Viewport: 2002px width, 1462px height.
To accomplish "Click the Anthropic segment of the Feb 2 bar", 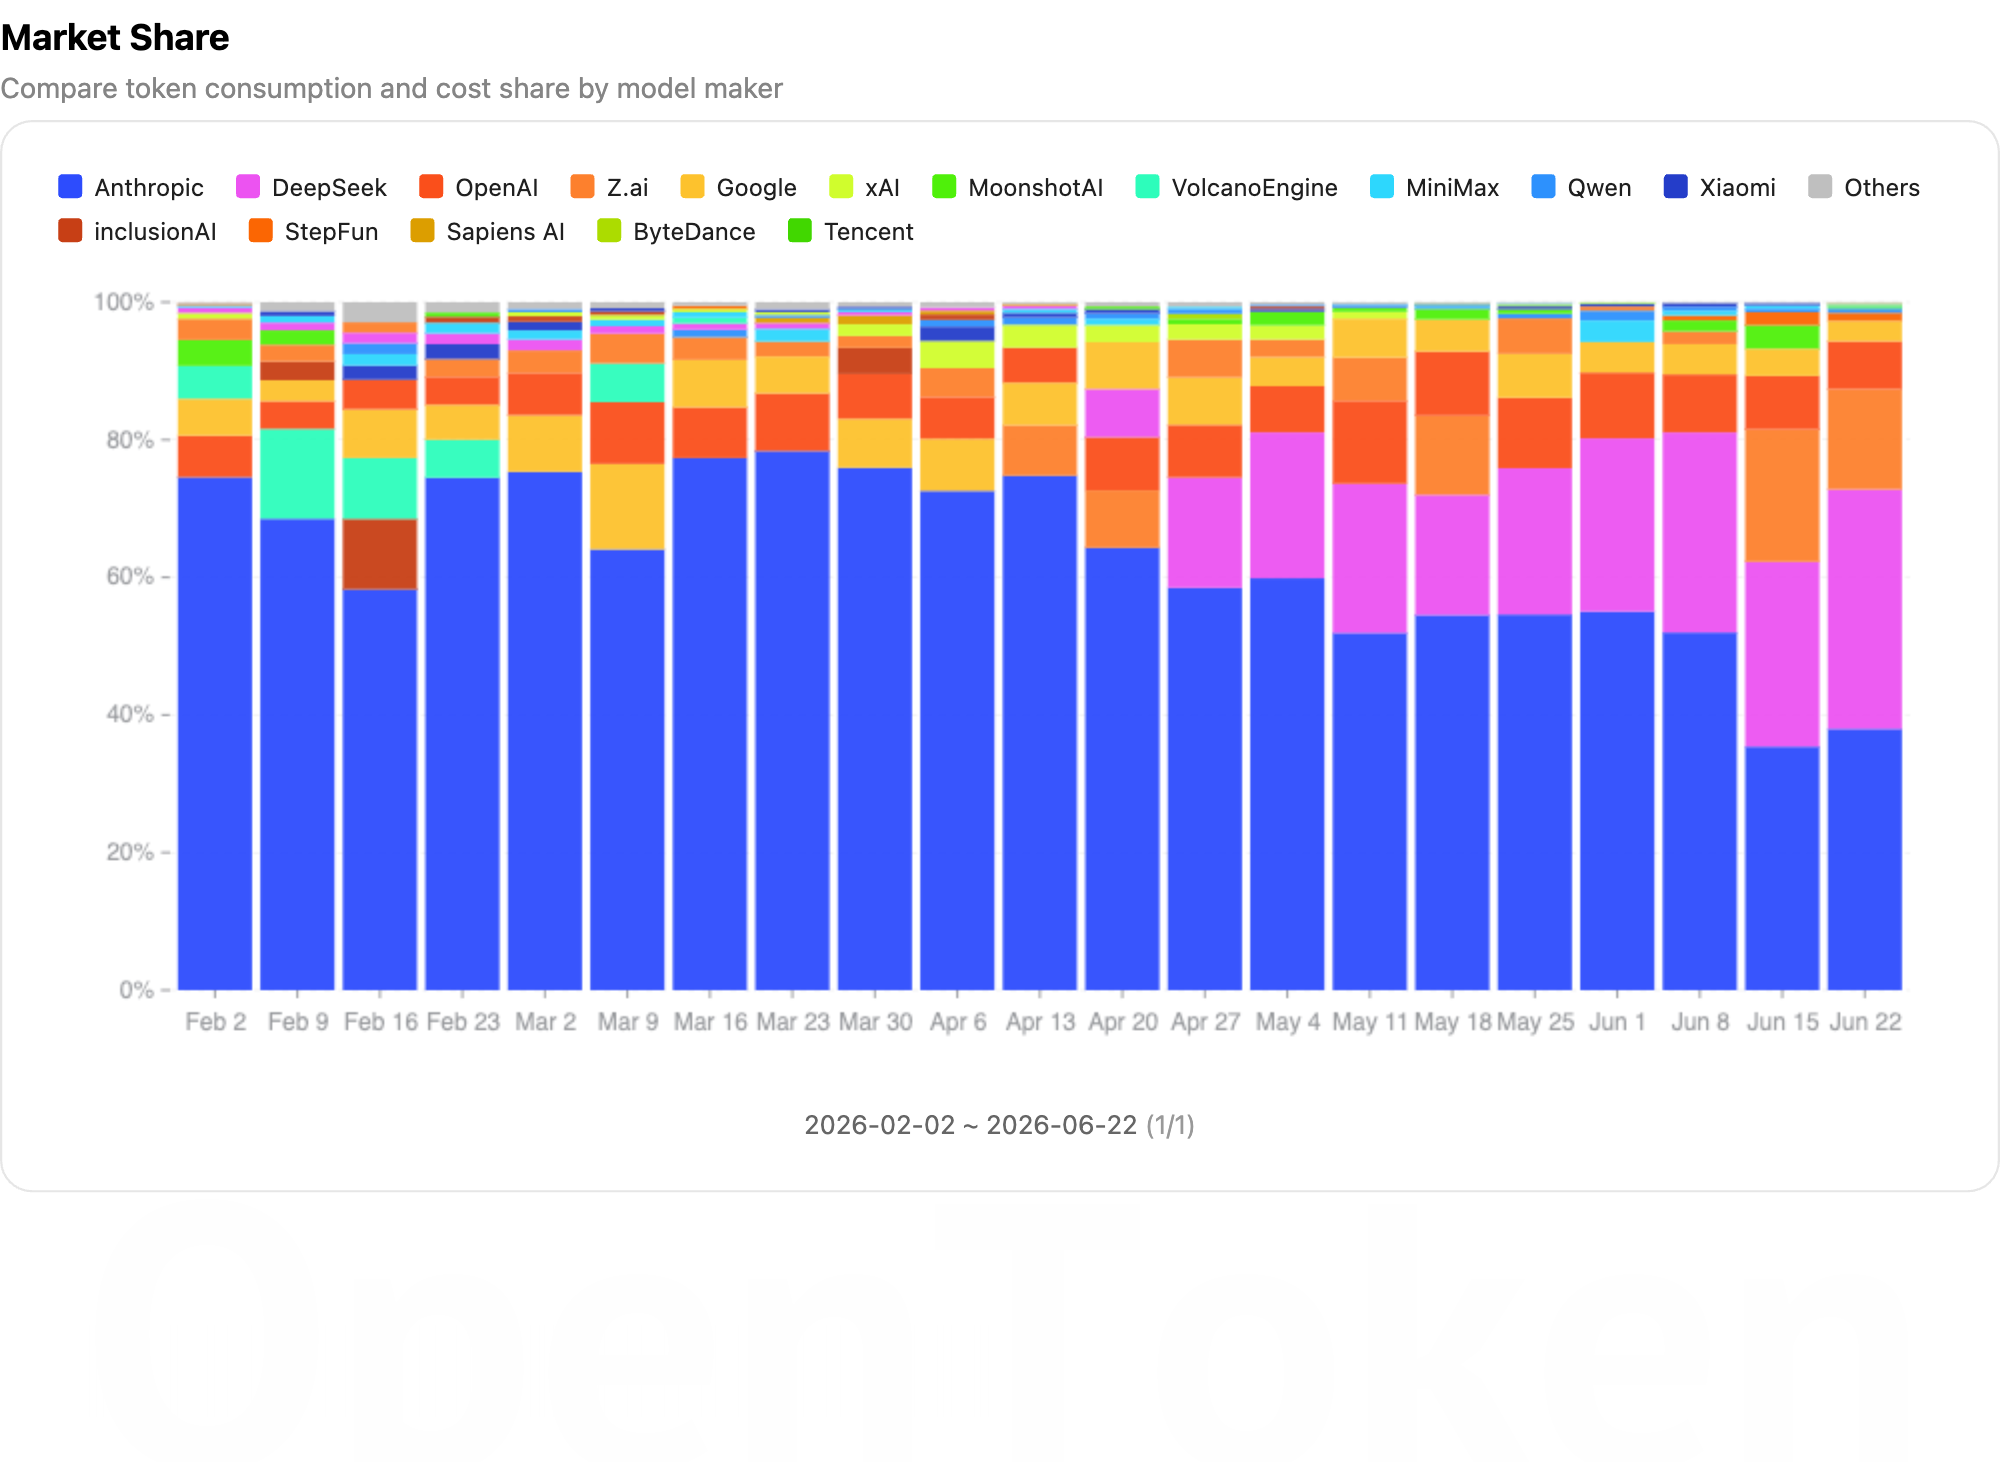I will [215, 733].
